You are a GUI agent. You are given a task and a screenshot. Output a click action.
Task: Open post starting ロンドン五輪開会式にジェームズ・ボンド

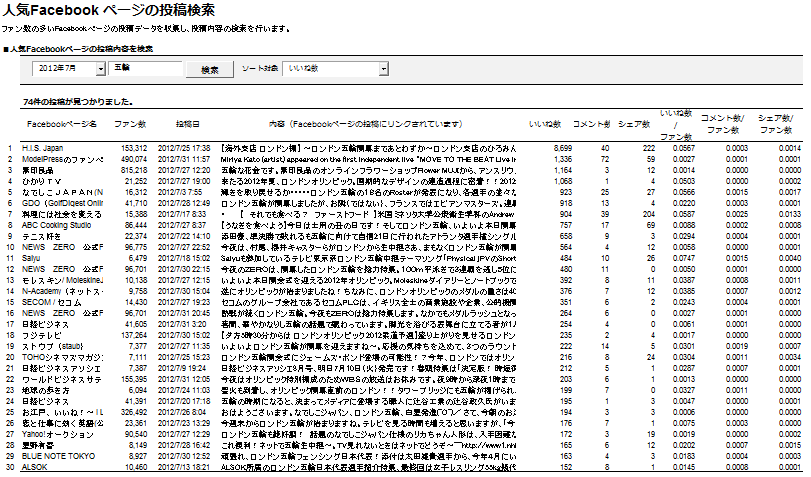coord(368,357)
